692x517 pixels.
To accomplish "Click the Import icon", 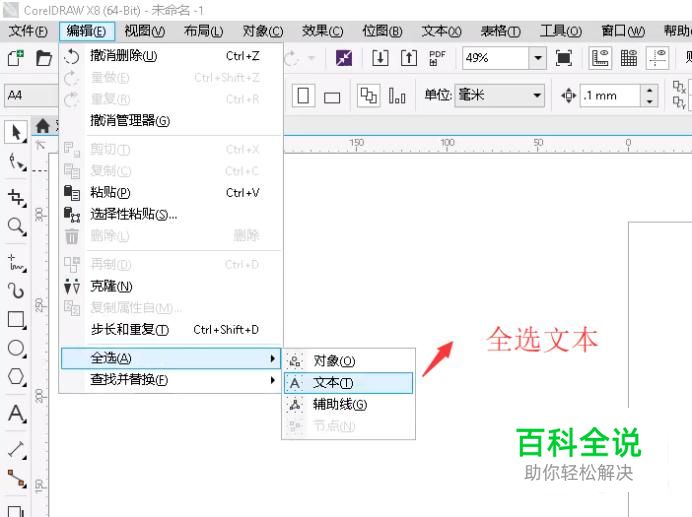I will click(x=380, y=58).
